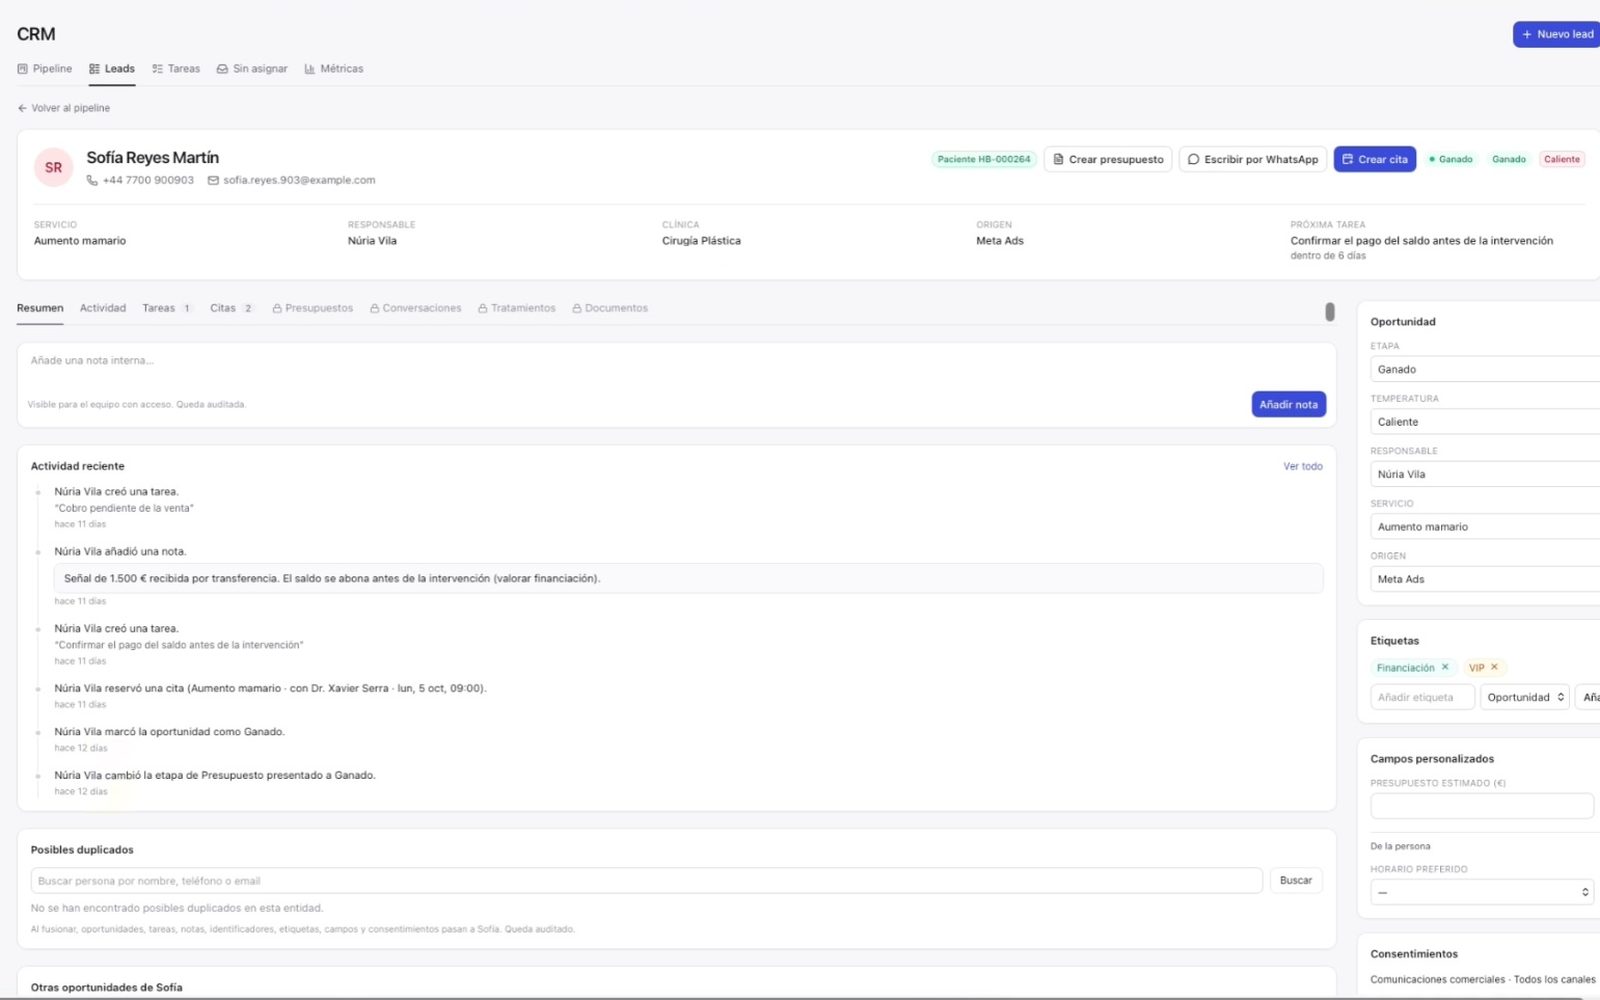Focus the Añadir etiqueta field
The image size is (1600, 1000).
point(1422,697)
